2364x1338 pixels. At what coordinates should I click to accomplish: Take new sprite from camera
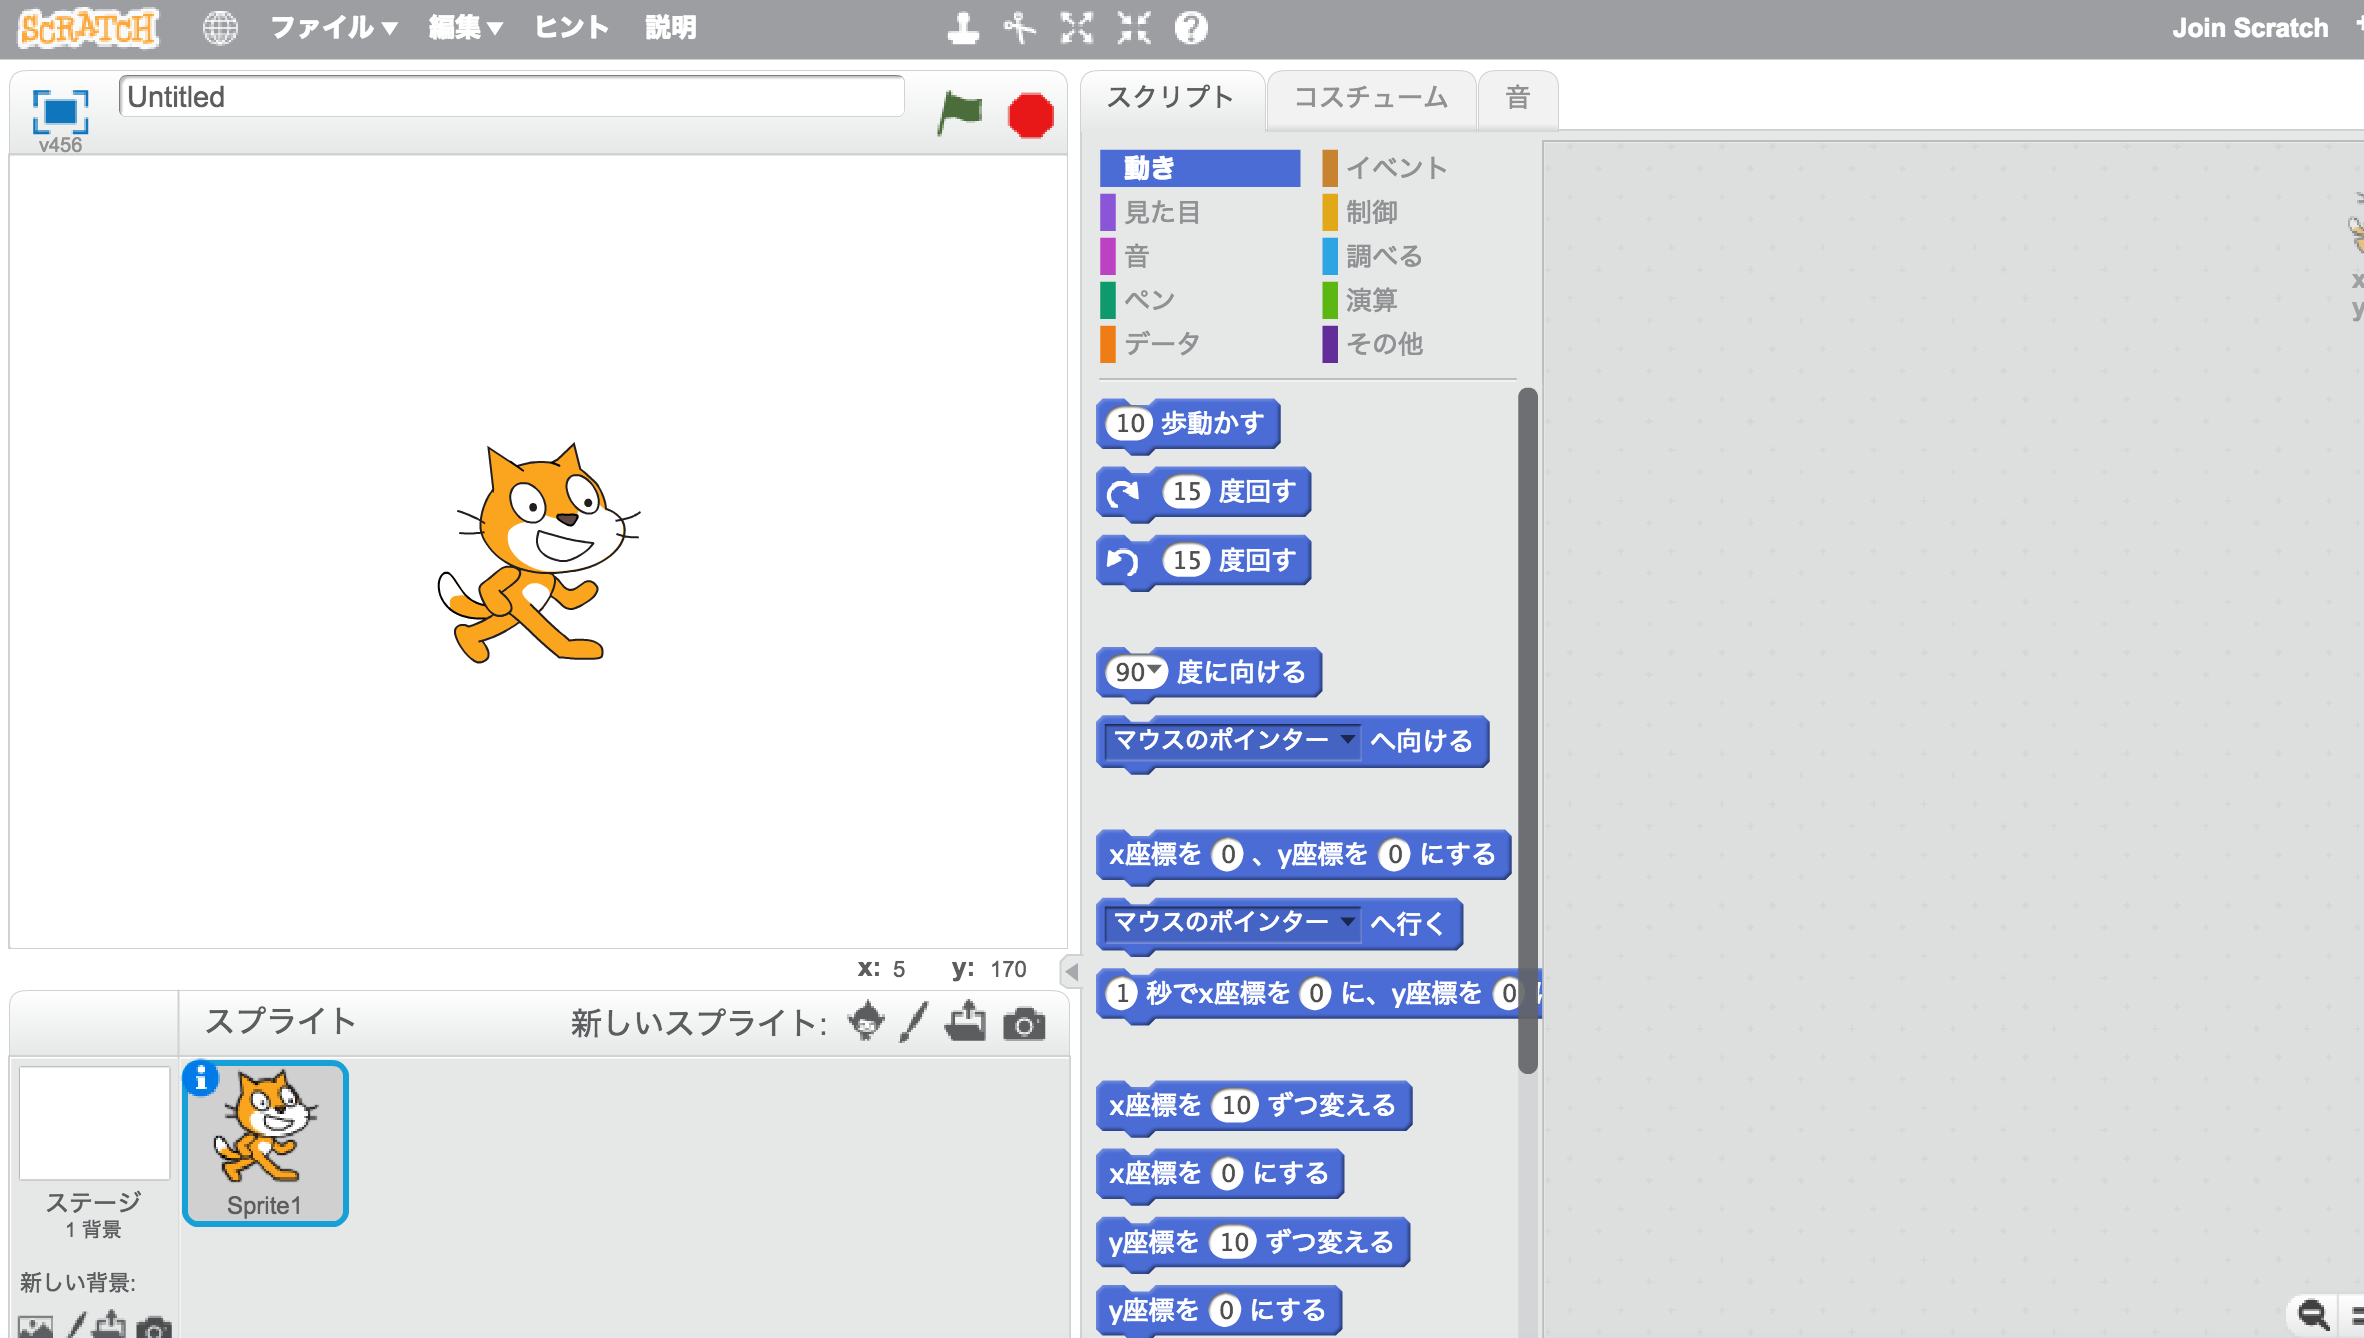(1024, 1024)
